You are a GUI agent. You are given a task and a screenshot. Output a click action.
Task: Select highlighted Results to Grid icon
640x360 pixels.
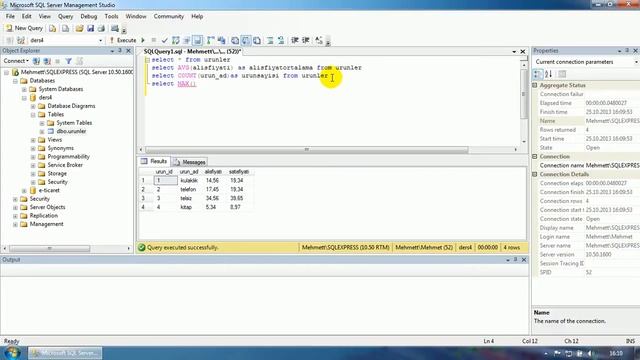tap(246, 40)
